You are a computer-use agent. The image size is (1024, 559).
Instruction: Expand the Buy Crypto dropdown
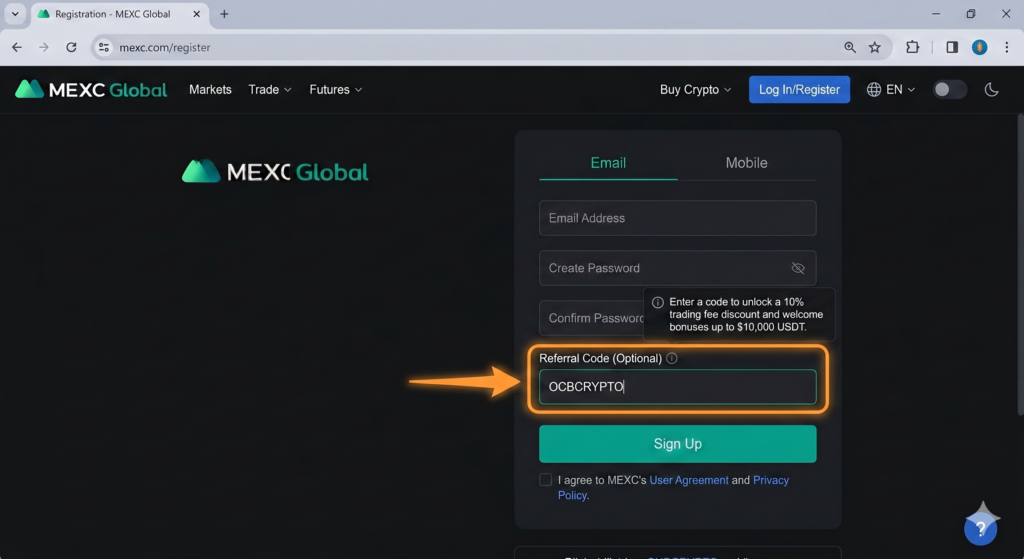click(x=696, y=89)
